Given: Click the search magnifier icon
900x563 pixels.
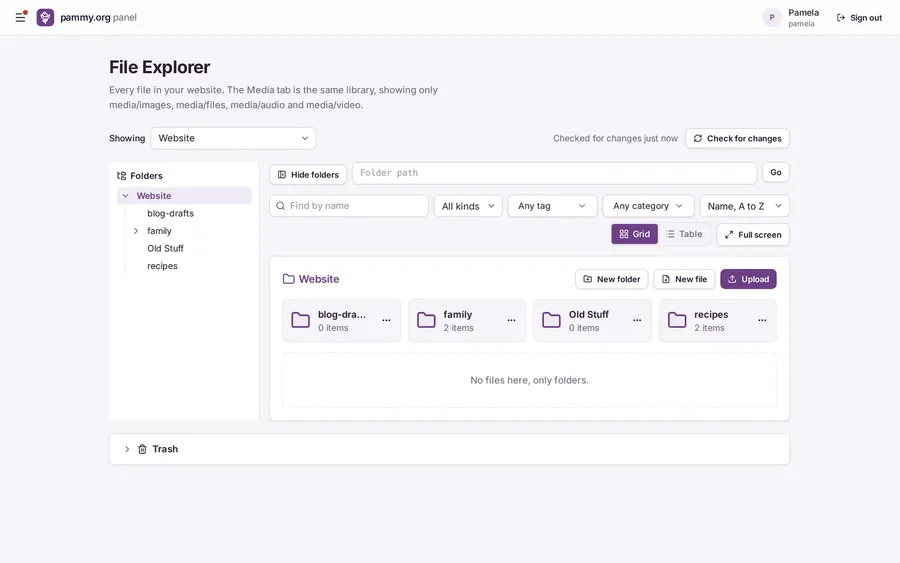Looking at the screenshot, I should [x=281, y=206].
